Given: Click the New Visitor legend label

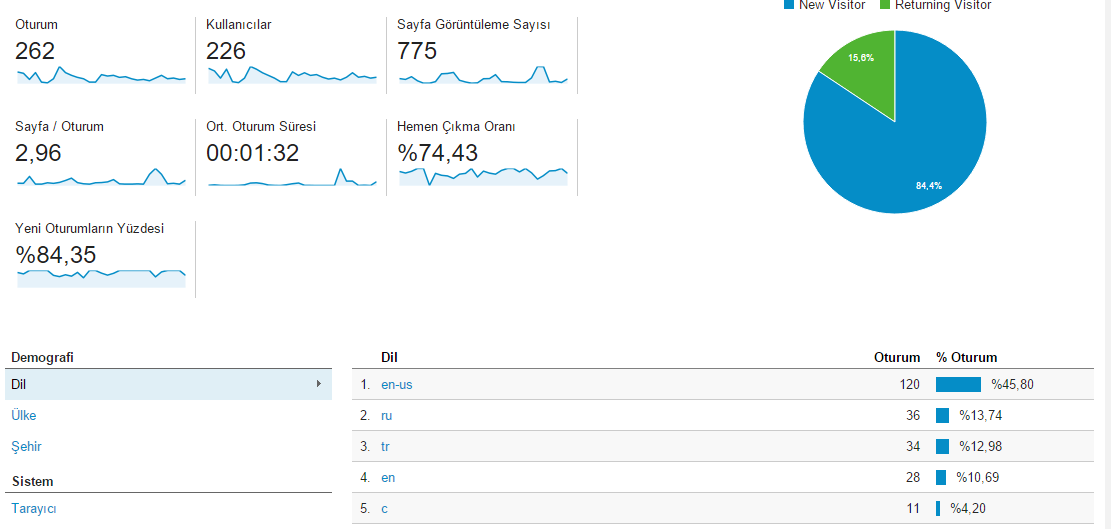Looking at the screenshot, I should coord(832,5).
